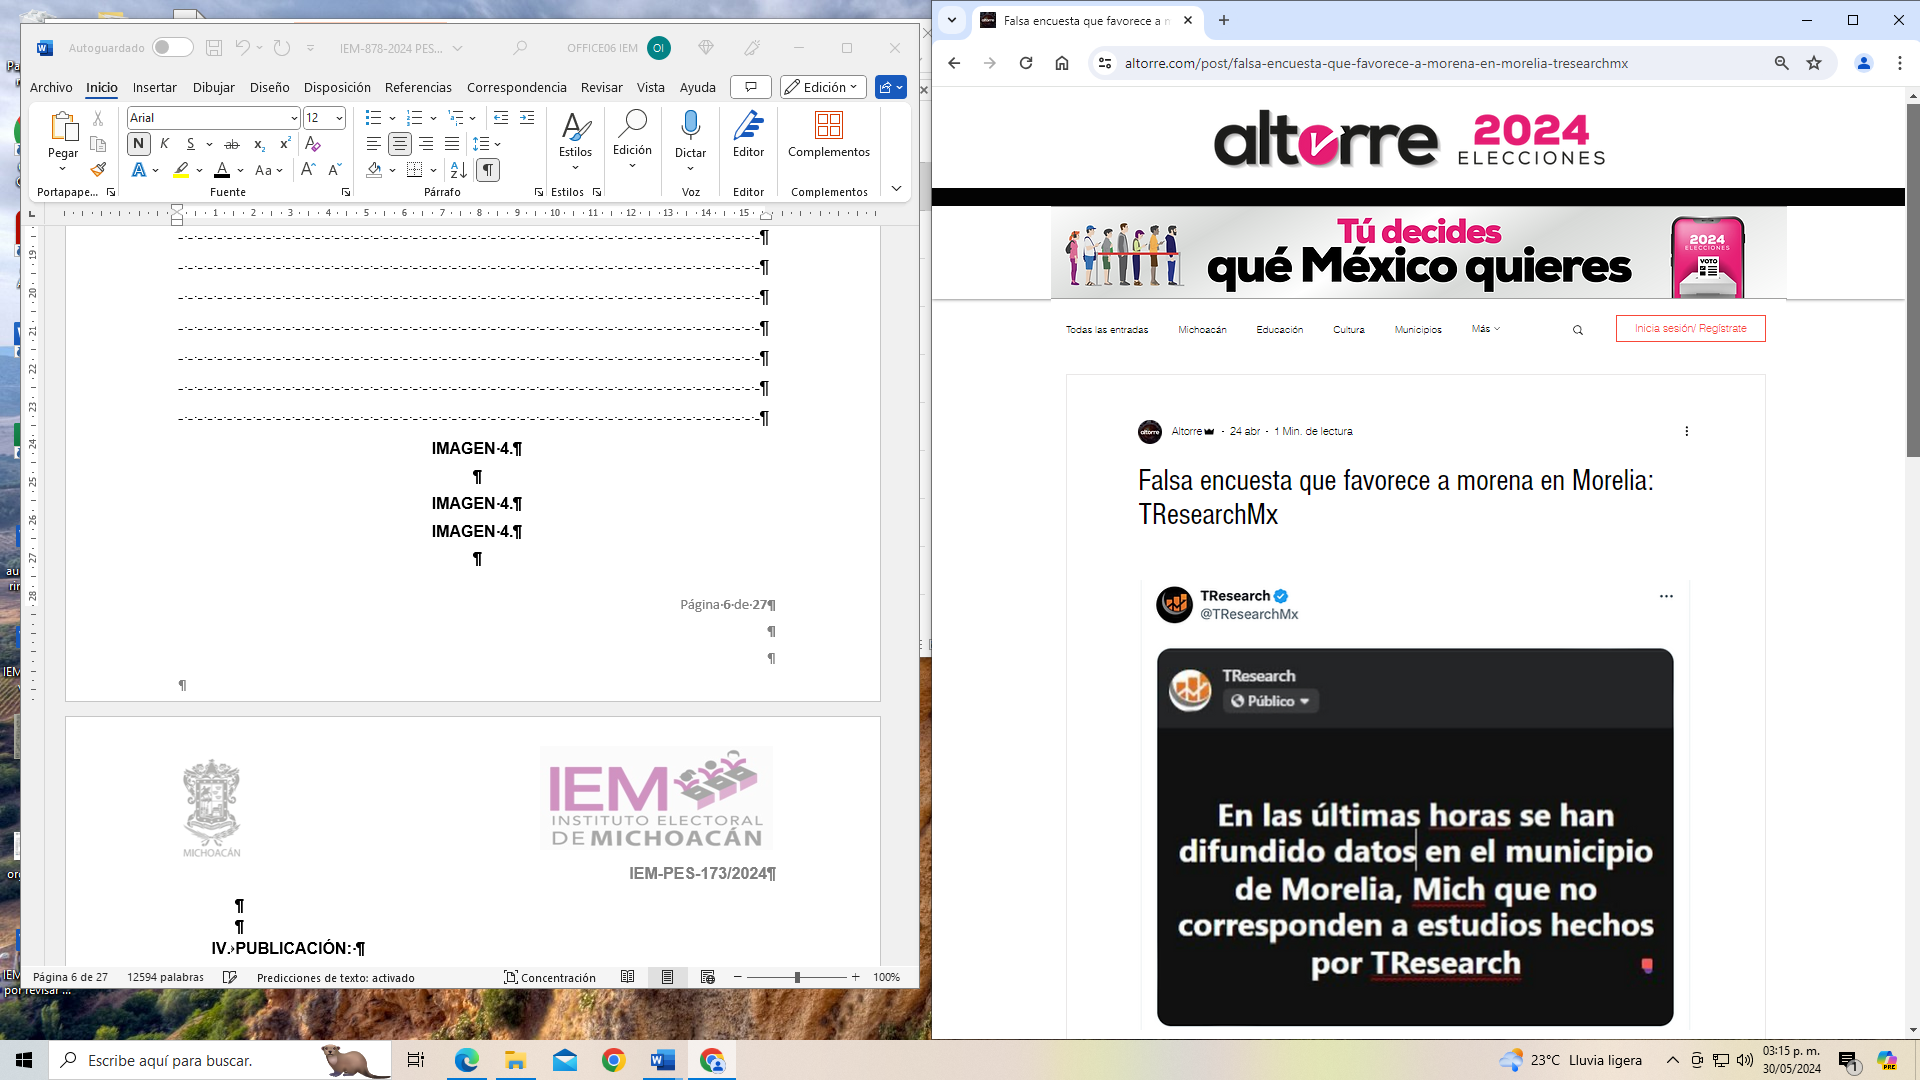Toggle center alignment button
The height and width of the screenshot is (1080, 1920).
click(x=400, y=144)
